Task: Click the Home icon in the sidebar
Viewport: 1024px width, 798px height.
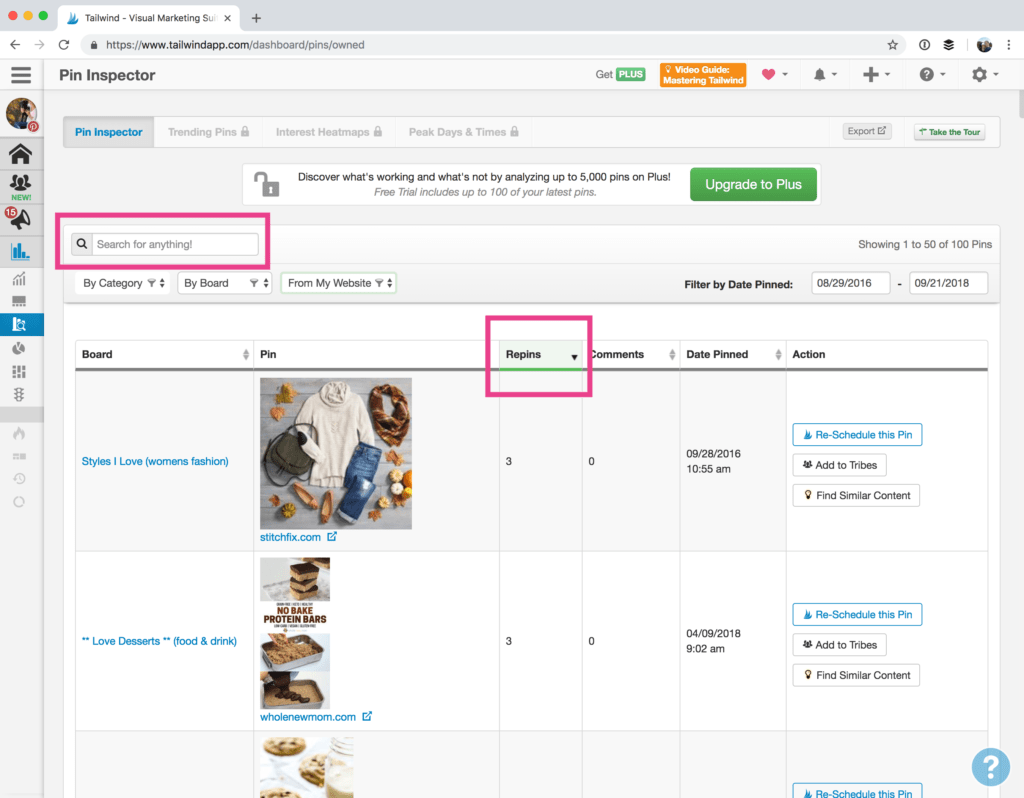Action: [20, 153]
